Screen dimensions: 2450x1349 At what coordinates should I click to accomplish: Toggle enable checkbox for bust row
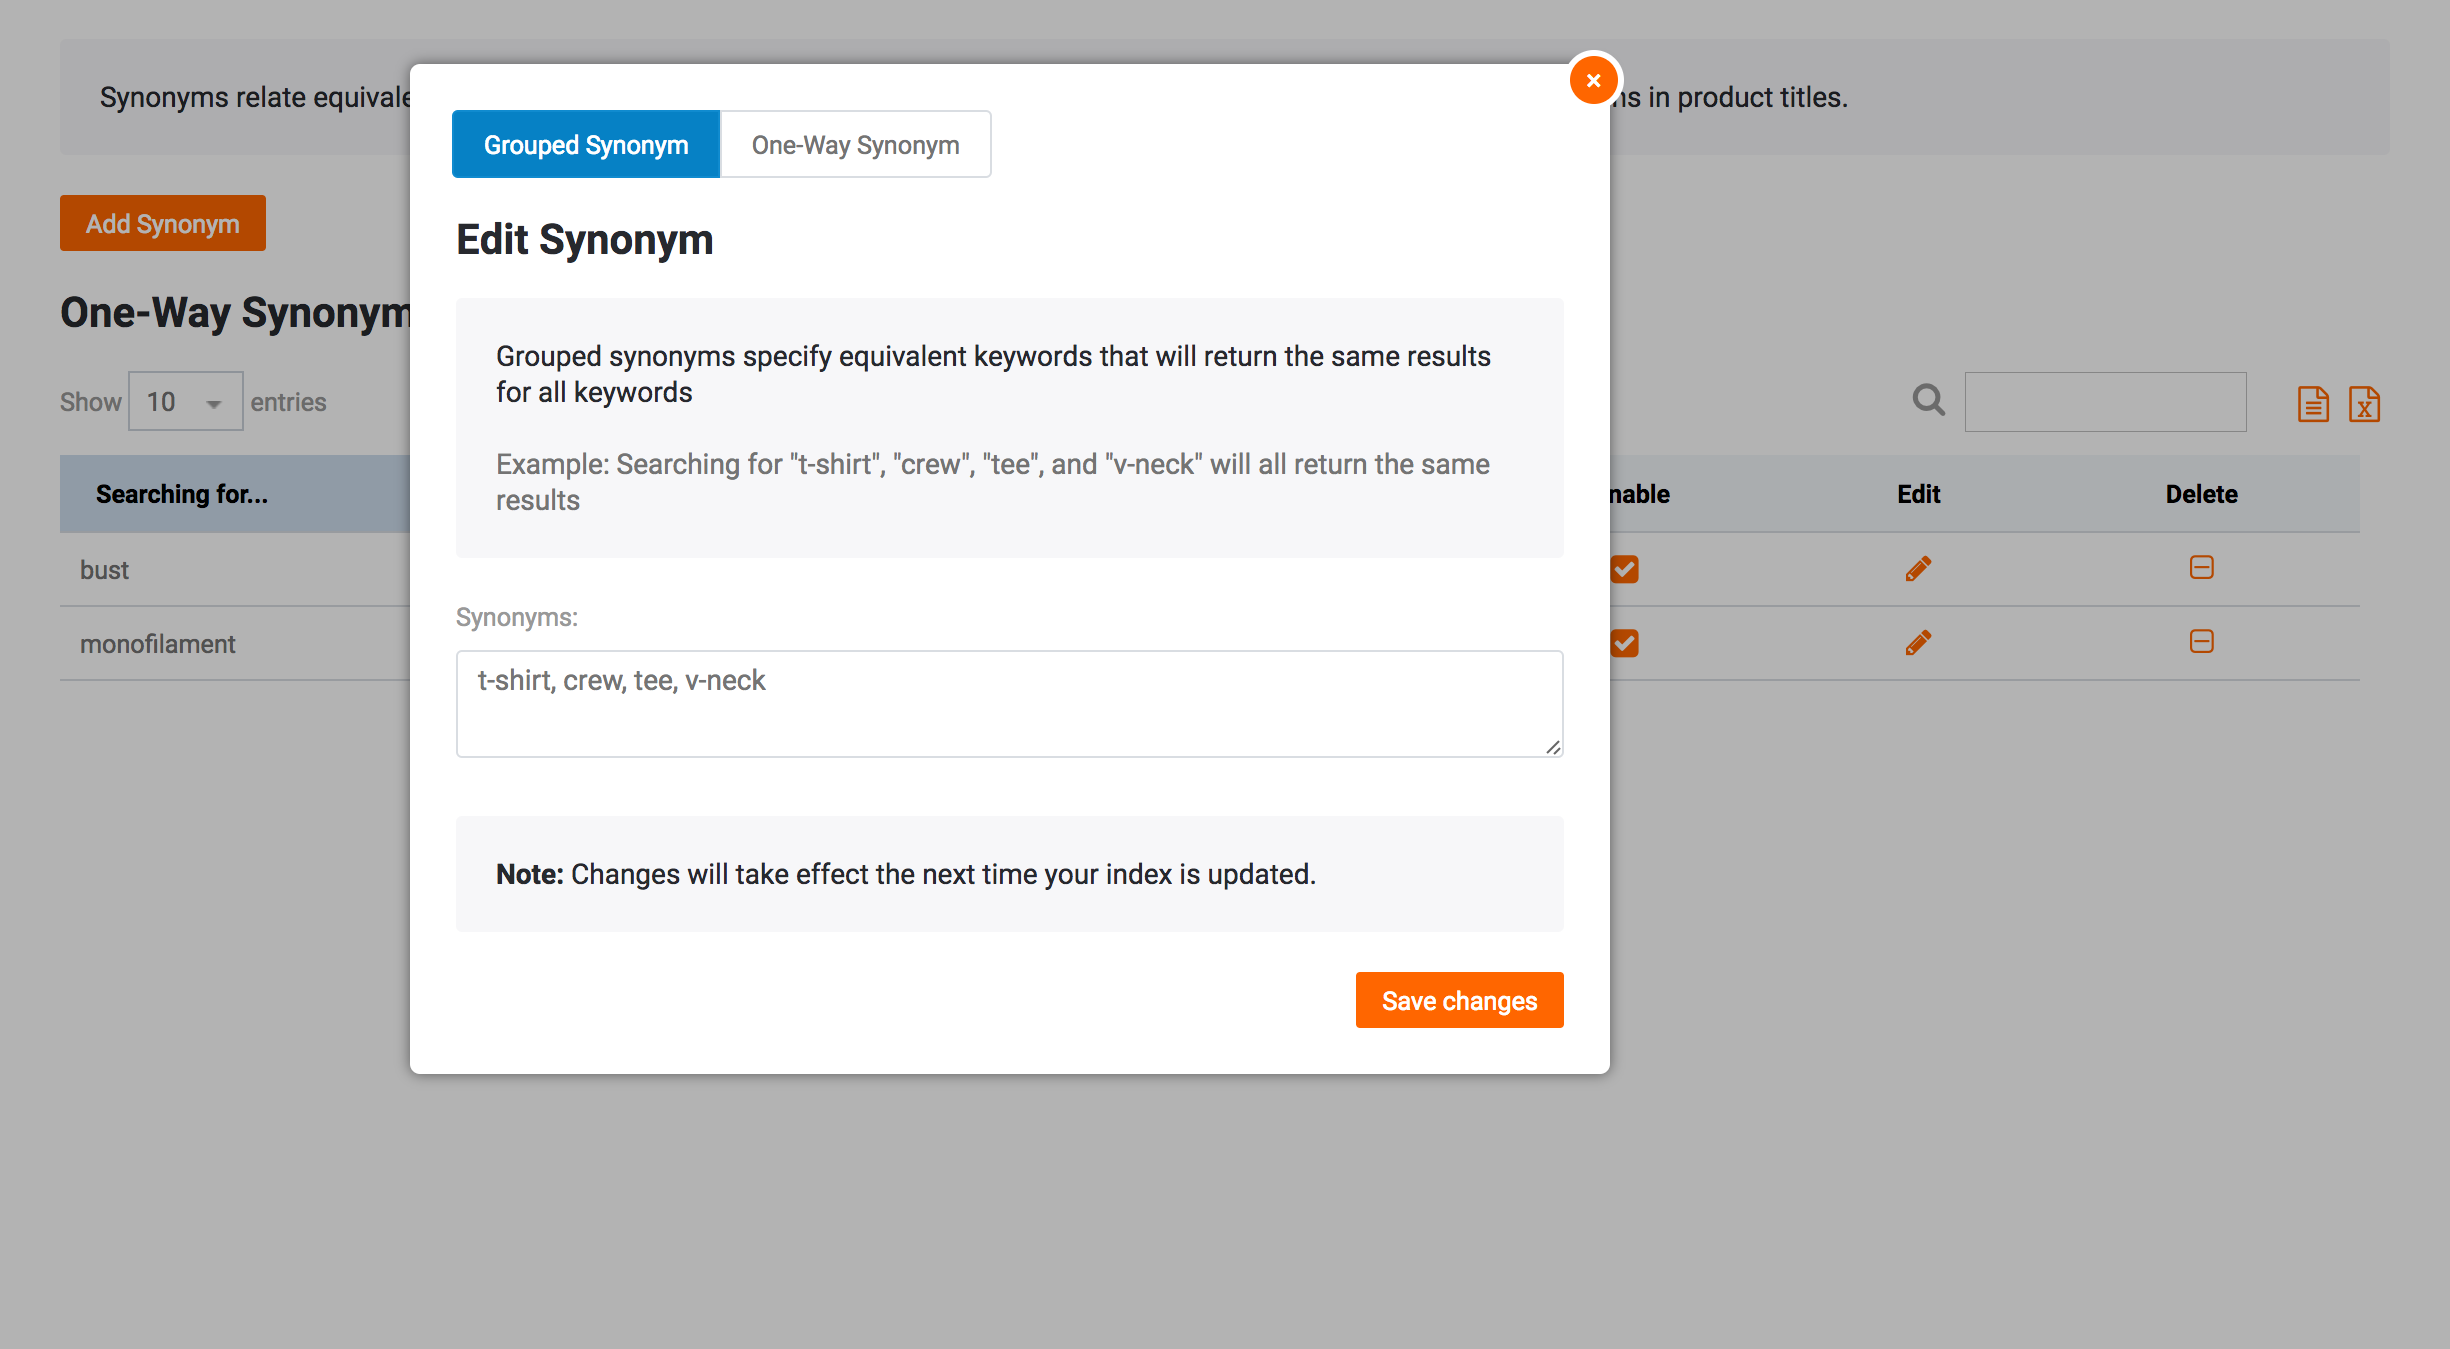pyautogui.click(x=1625, y=569)
